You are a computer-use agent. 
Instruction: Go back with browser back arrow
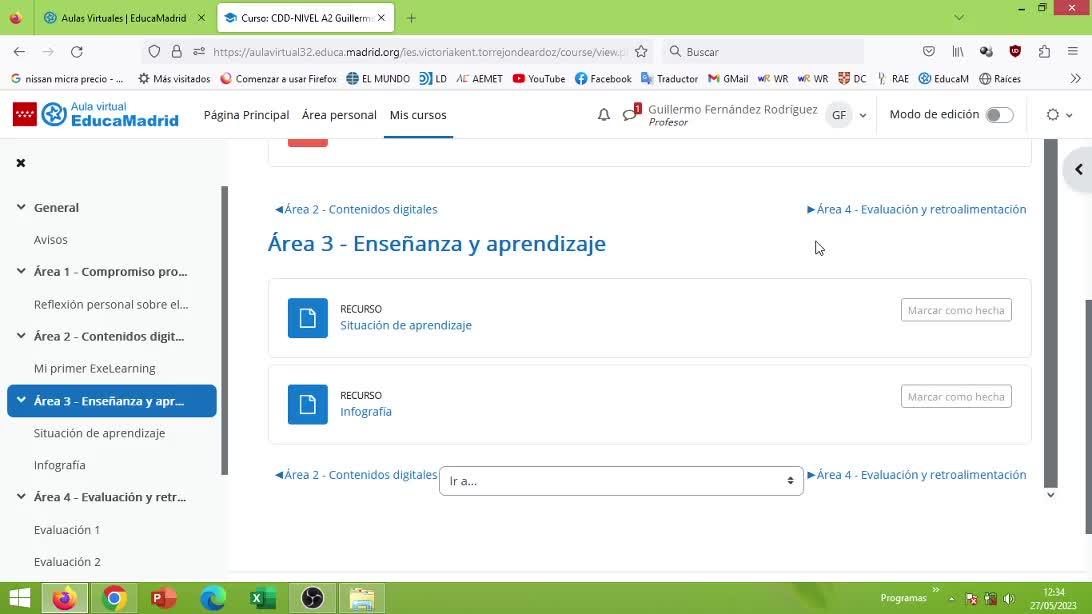(20, 52)
